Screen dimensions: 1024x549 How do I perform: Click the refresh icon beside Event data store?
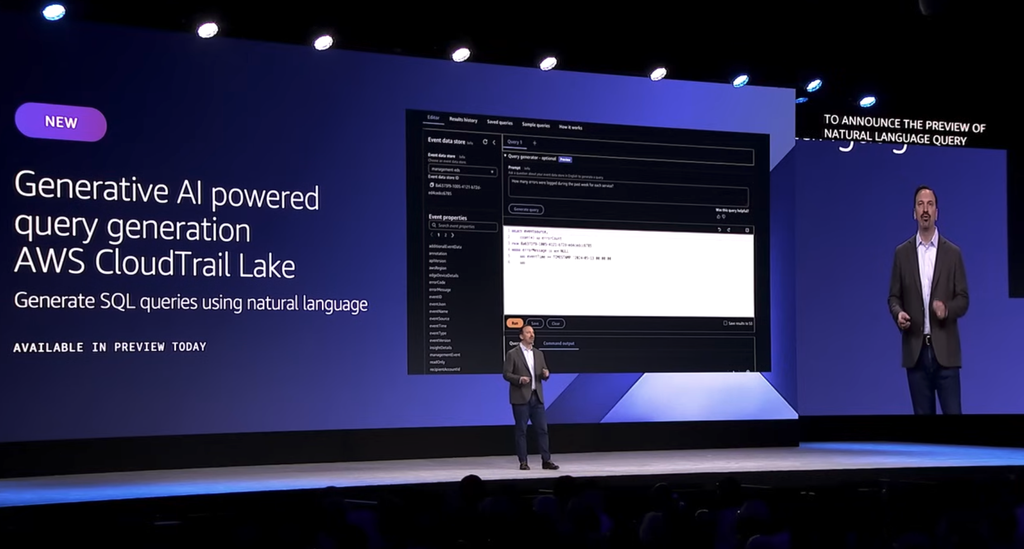[x=485, y=142]
